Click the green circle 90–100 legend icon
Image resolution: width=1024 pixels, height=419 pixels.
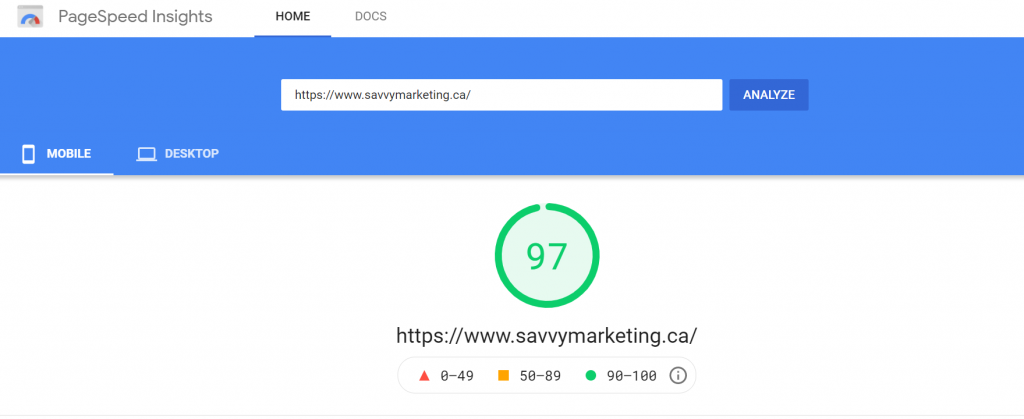(x=591, y=375)
